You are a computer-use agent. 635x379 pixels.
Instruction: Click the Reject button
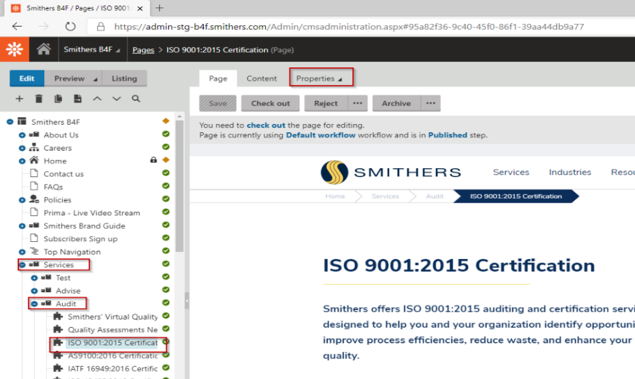326,103
